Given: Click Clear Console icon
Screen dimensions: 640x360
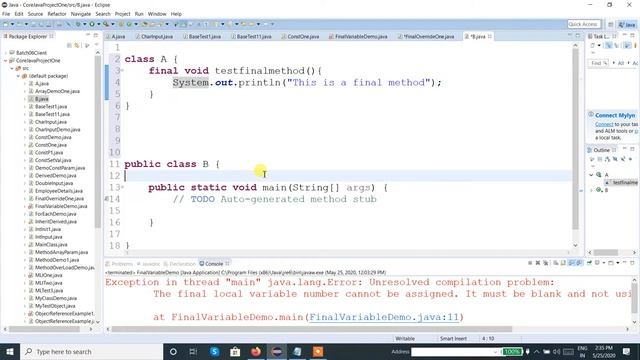Looking at the screenshot, I should (556, 263).
